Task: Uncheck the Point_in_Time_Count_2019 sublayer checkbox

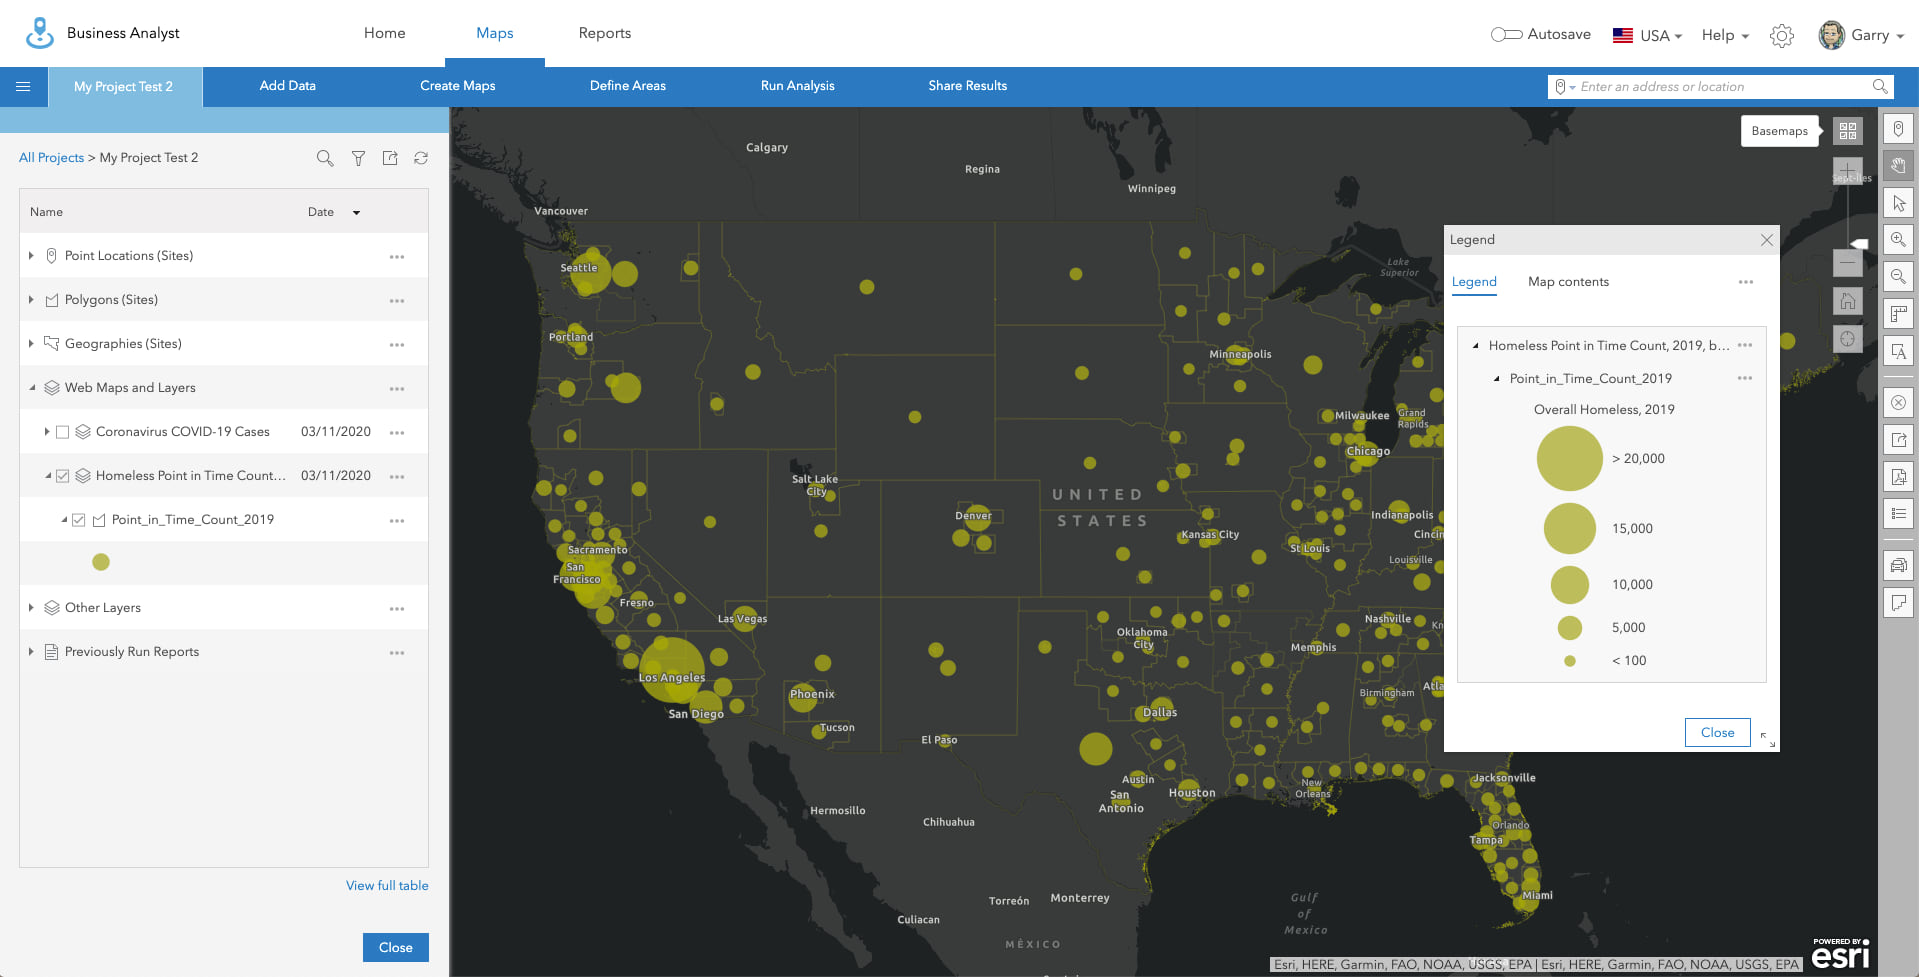Action: pyautogui.click(x=79, y=520)
